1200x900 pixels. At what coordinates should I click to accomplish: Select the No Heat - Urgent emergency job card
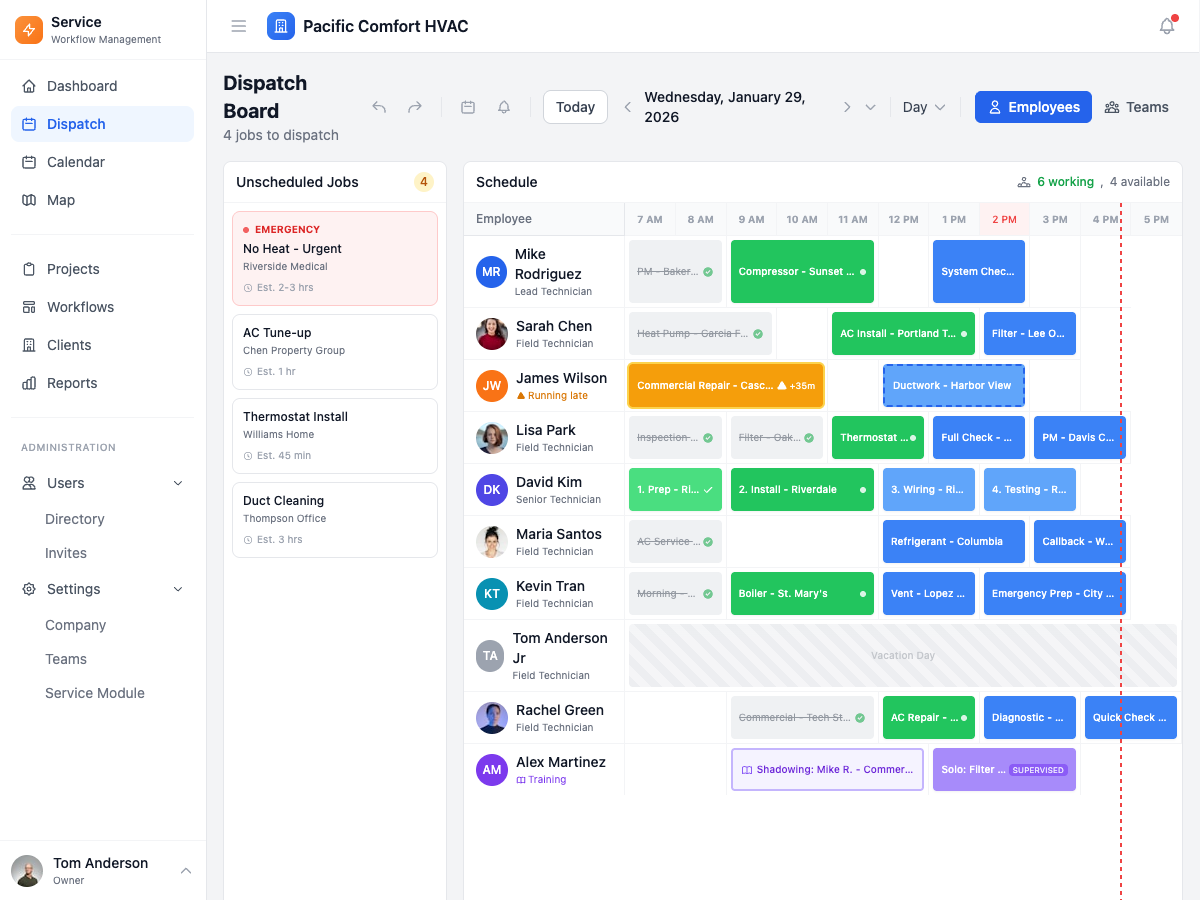(x=334, y=258)
